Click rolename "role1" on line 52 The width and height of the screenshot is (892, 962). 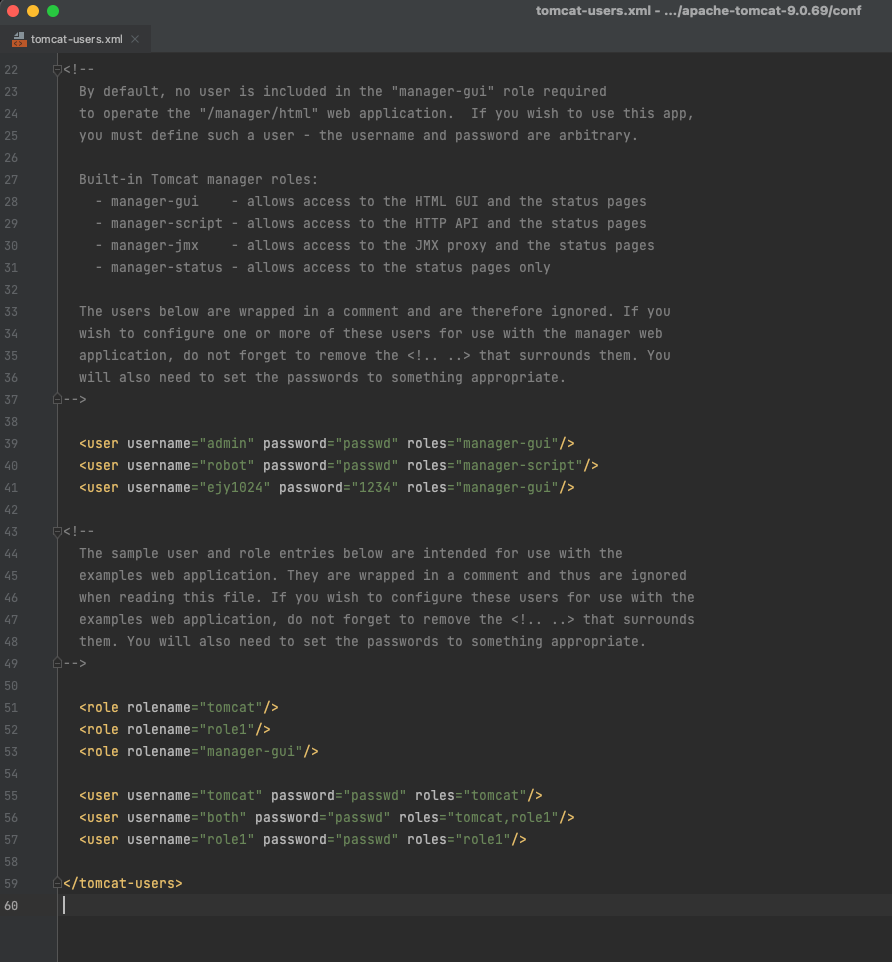[x=227, y=729]
